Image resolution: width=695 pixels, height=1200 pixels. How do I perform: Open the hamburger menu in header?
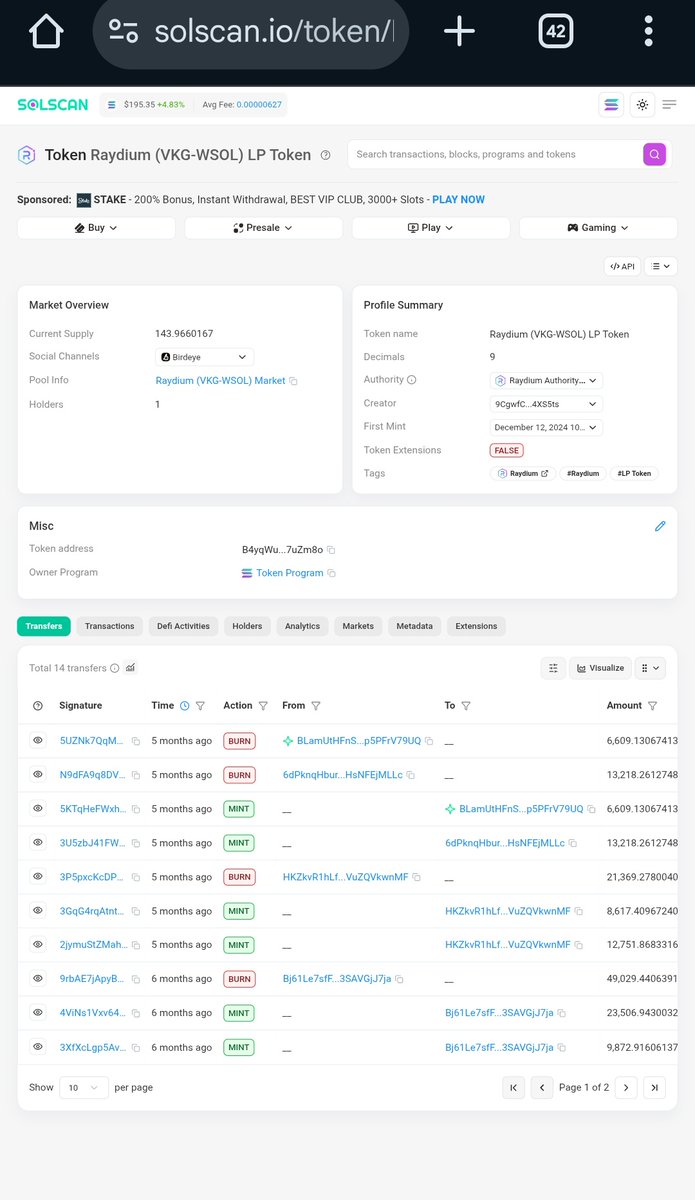[670, 104]
